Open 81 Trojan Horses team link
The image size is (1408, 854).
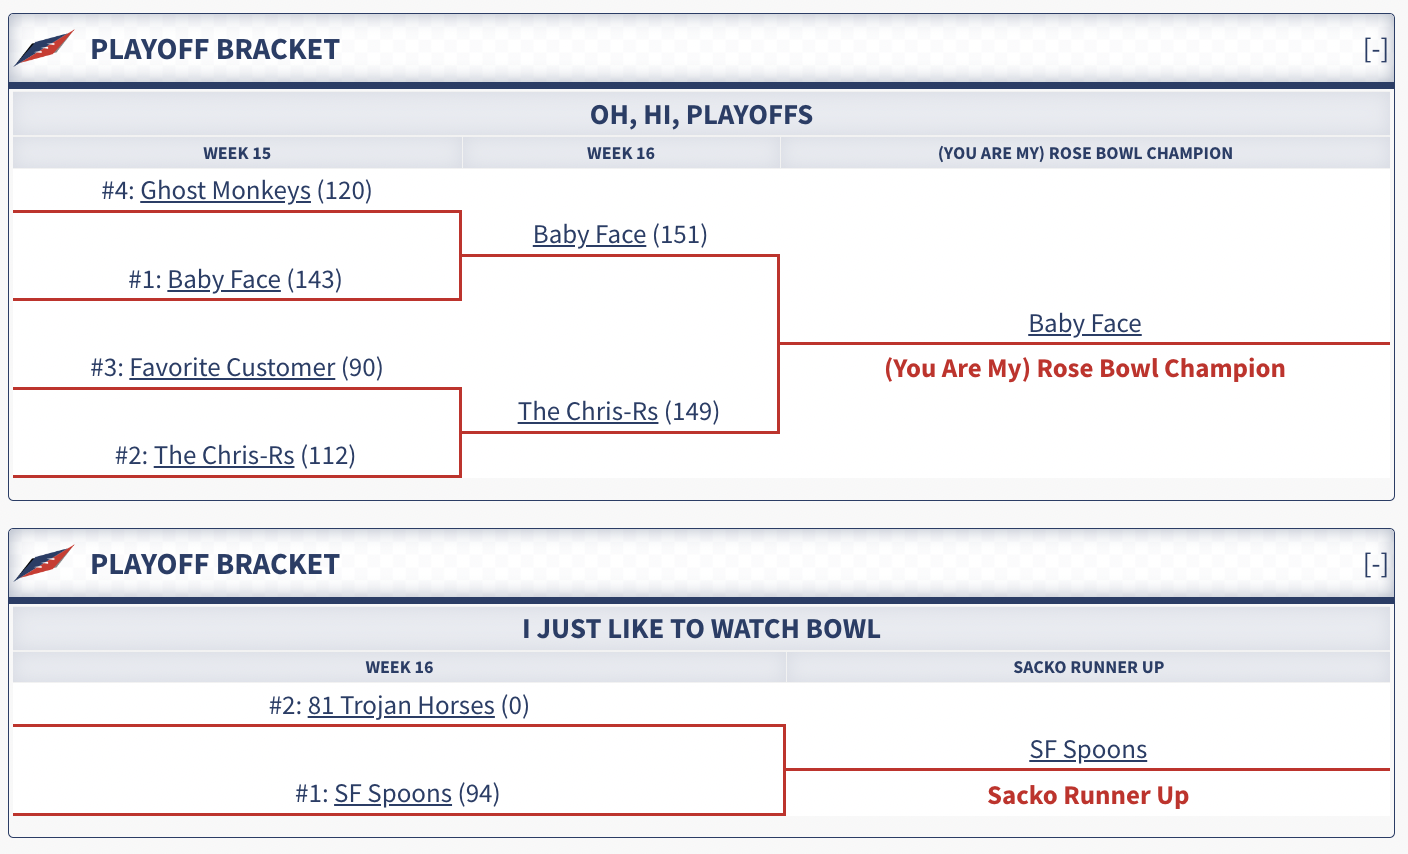click(401, 705)
